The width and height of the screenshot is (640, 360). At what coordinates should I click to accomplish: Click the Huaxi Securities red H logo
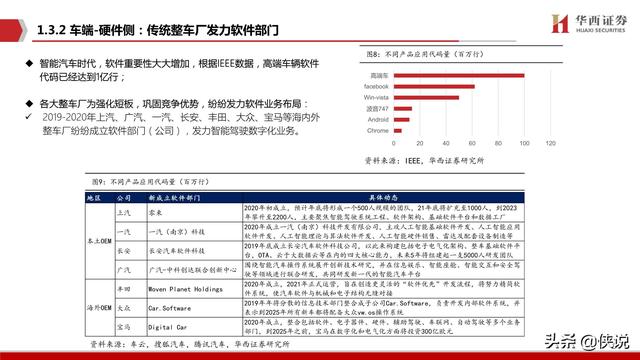point(560,24)
